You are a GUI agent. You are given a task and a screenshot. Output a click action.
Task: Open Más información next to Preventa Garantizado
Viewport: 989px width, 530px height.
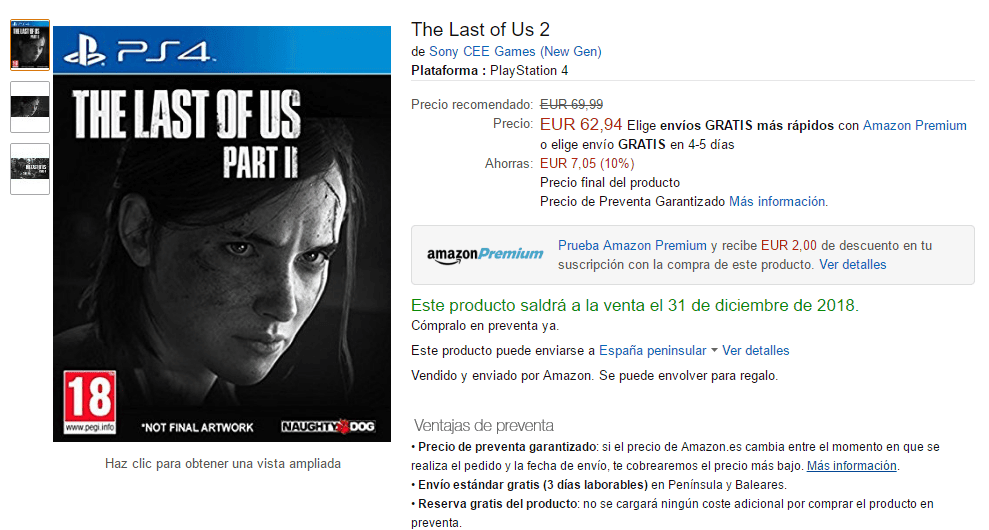coord(777,201)
